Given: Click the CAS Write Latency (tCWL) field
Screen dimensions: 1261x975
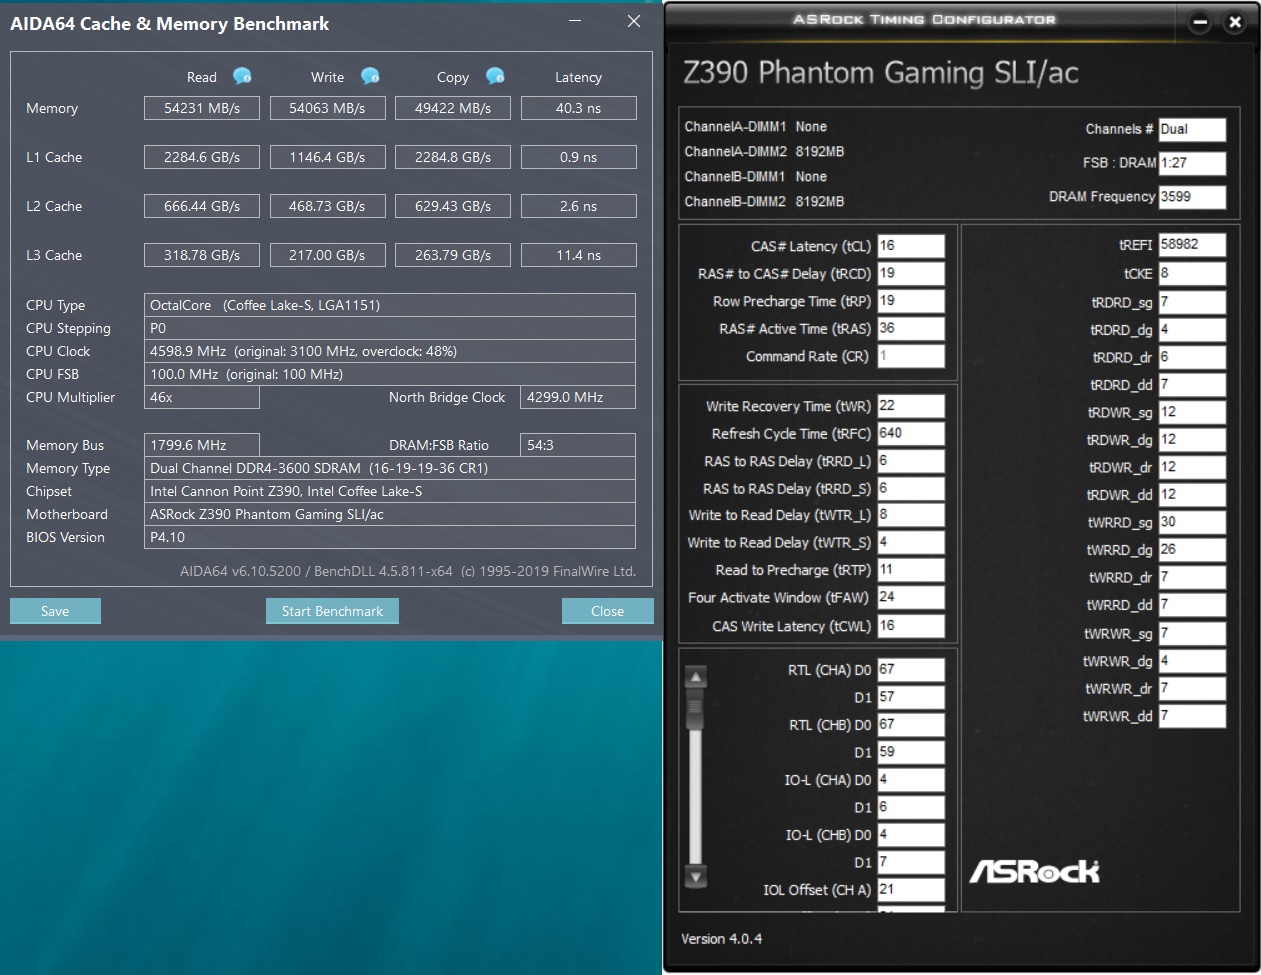Looking at the screenshot, I should tap(911, 626).
